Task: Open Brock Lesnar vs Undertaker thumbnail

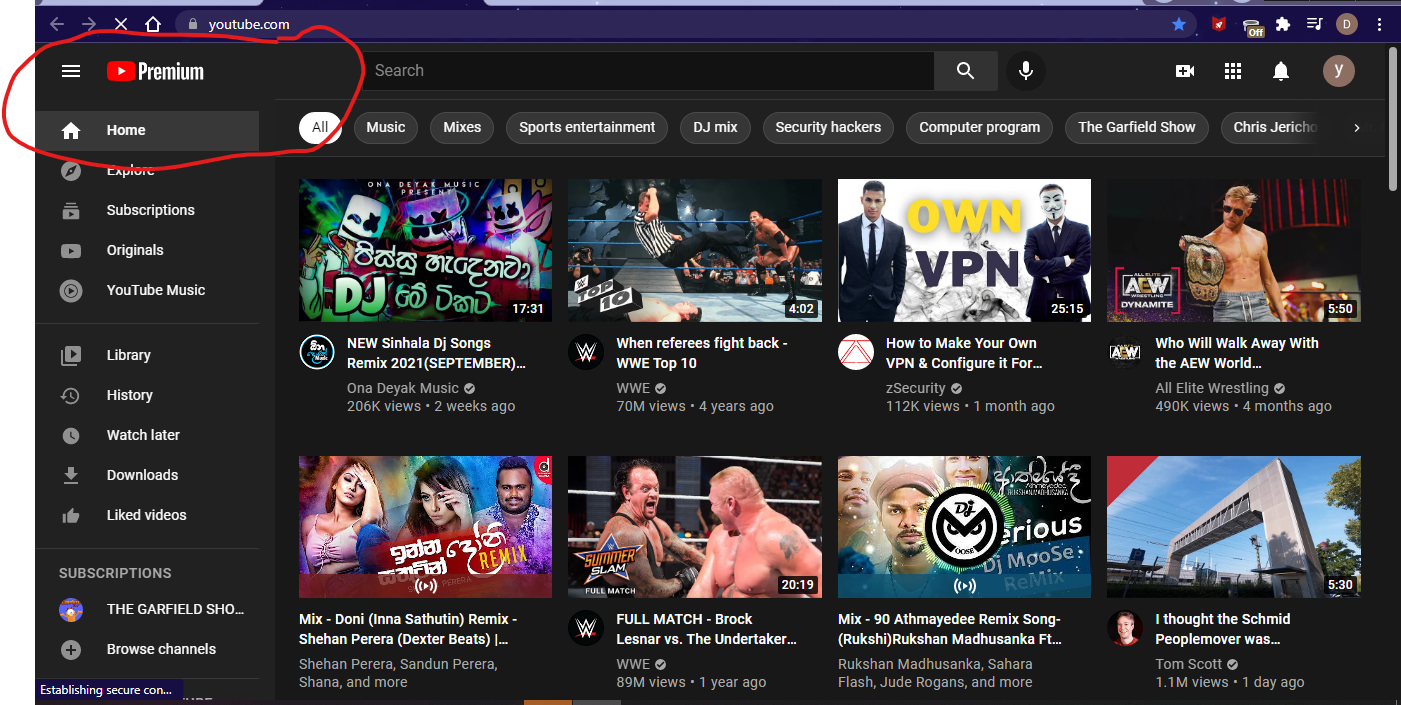Action: (x=695, y=527)
